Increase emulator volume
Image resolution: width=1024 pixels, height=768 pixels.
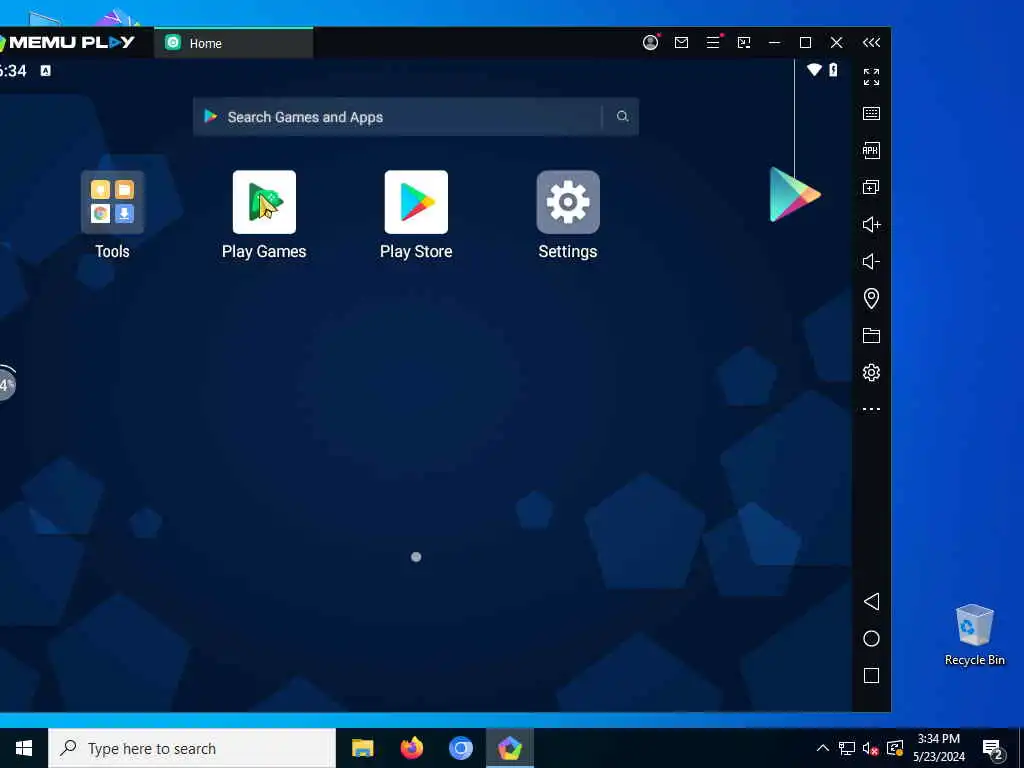click(x=871, y=225)
